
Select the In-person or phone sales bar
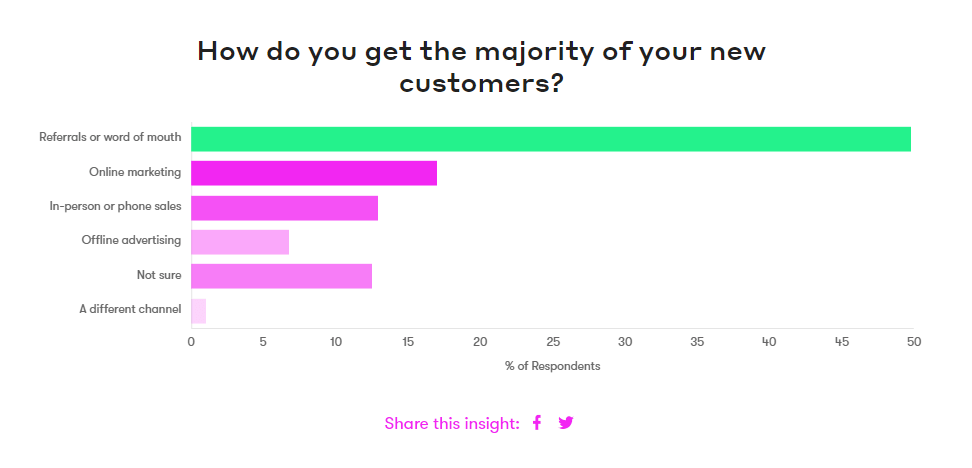coord(285,208)
